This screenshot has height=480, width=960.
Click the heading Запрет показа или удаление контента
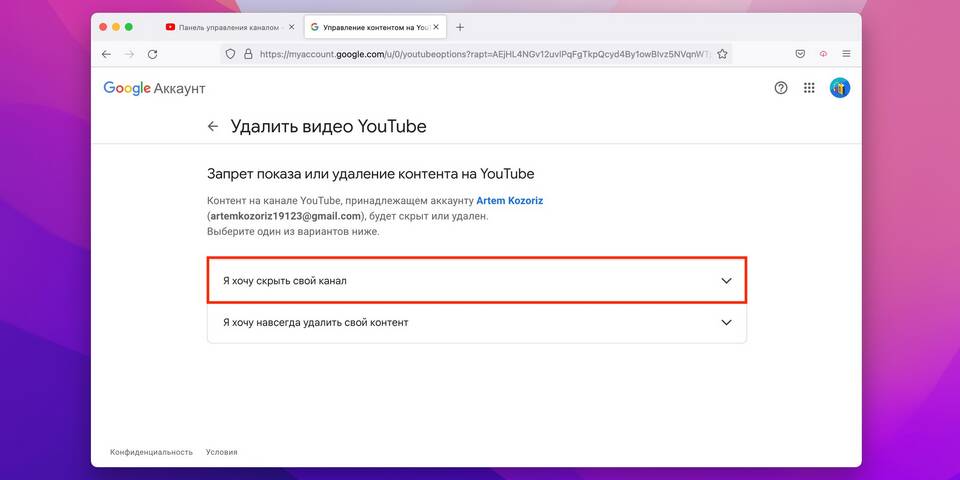point(370,174)
